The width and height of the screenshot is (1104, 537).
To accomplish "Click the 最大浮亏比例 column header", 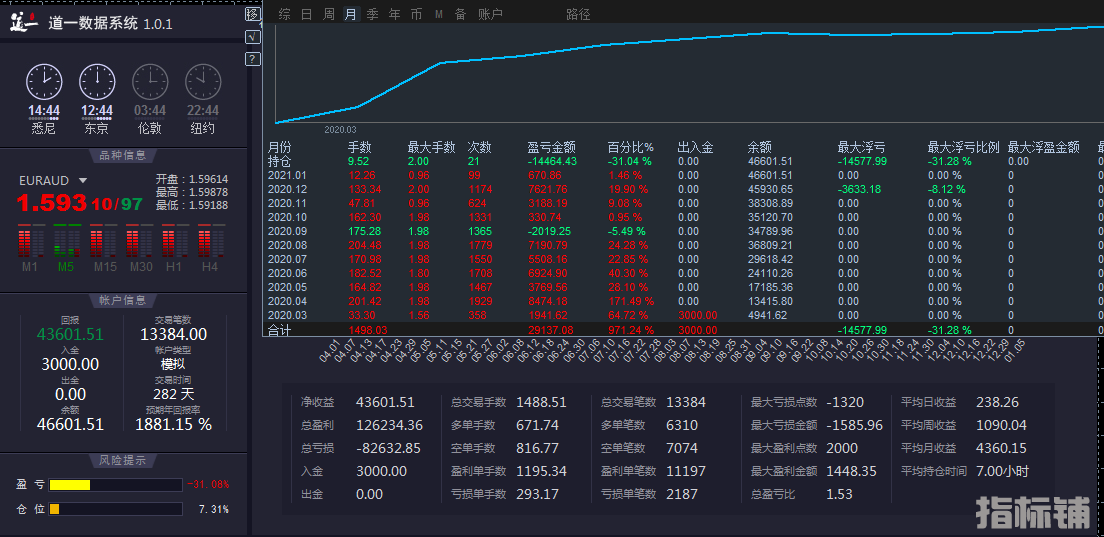I will coord(964,147).
